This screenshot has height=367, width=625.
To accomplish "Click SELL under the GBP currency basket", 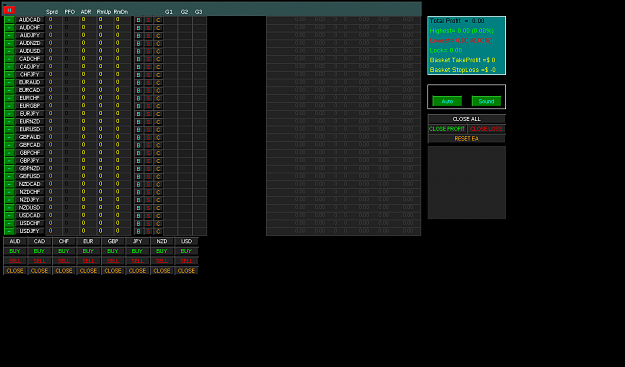I will 113,261.
